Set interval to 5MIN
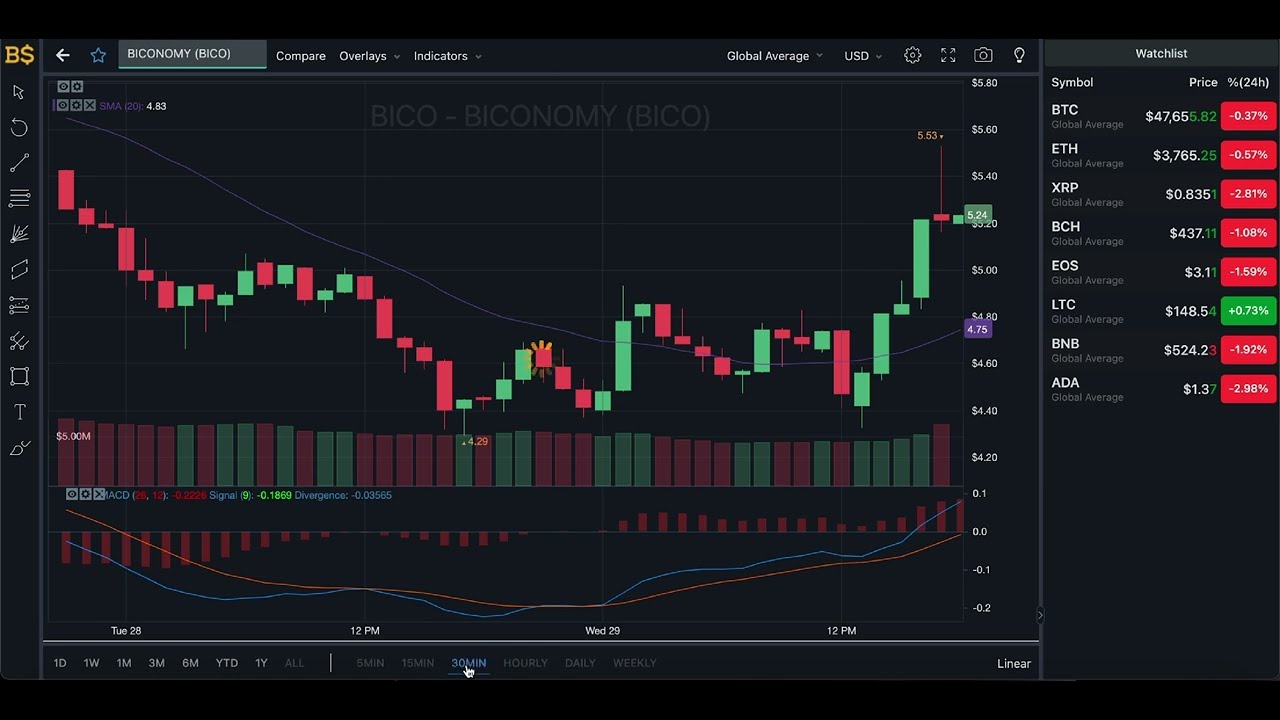The height and width of the screenshot is (720, 1280). [x=370, y=663]
